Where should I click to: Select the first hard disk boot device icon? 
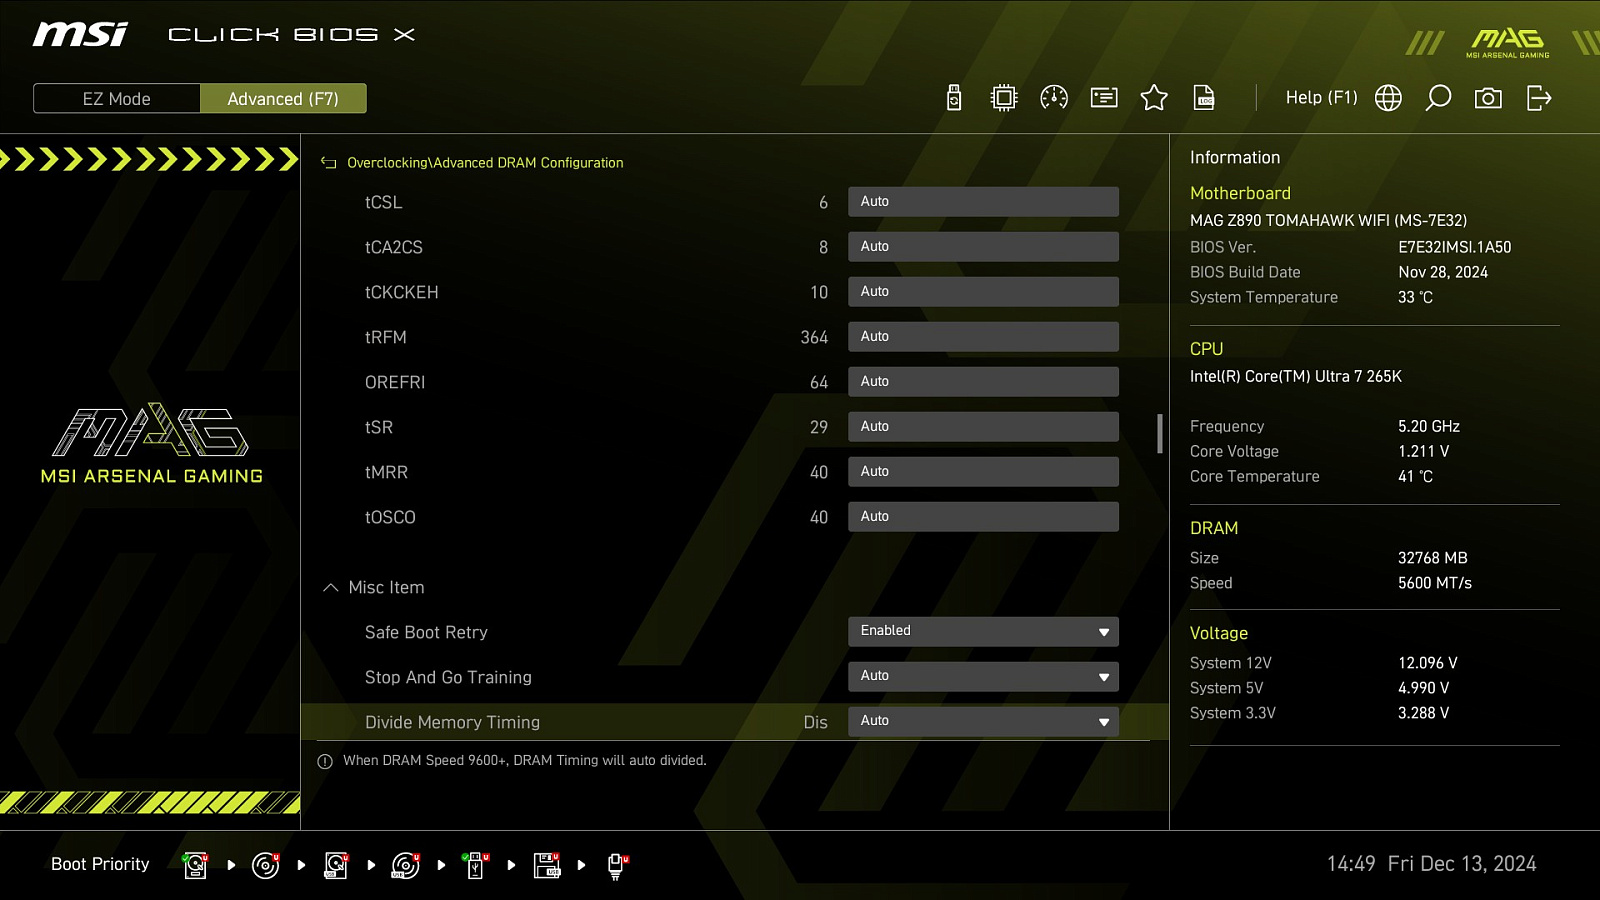(x=195, y=865)
